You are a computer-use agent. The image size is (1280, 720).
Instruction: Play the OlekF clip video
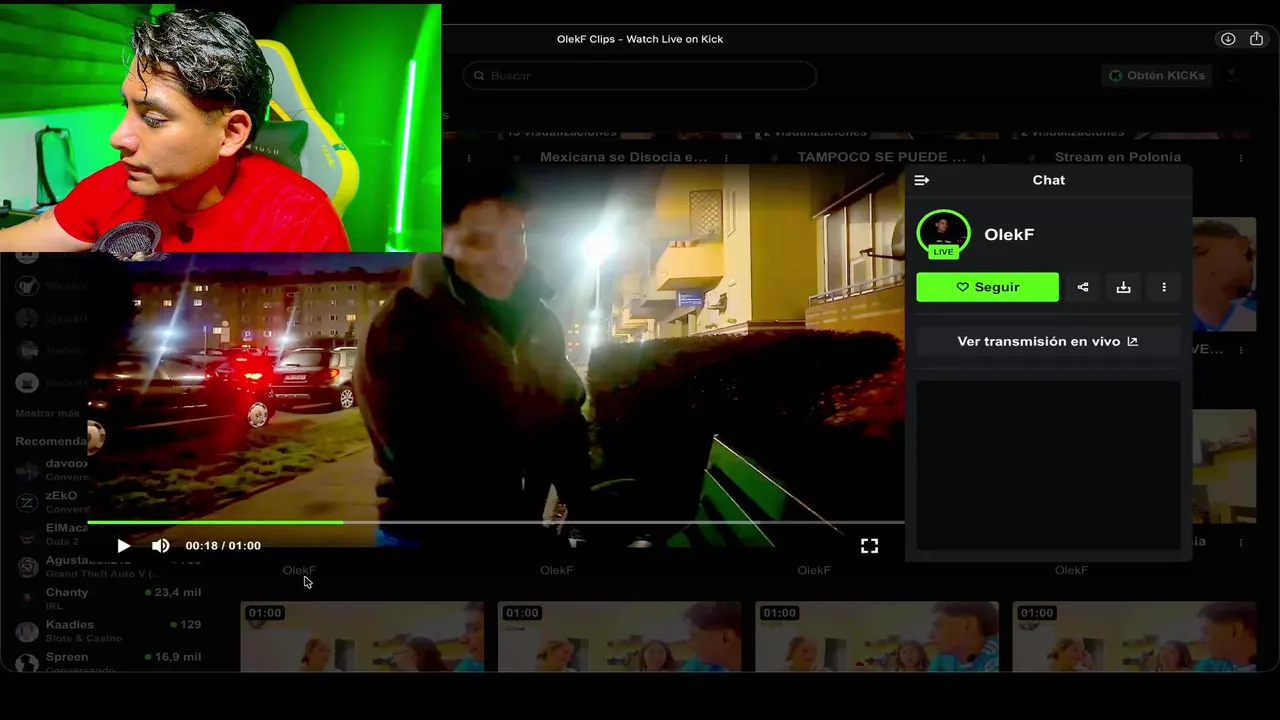click(x=124, y=546)
